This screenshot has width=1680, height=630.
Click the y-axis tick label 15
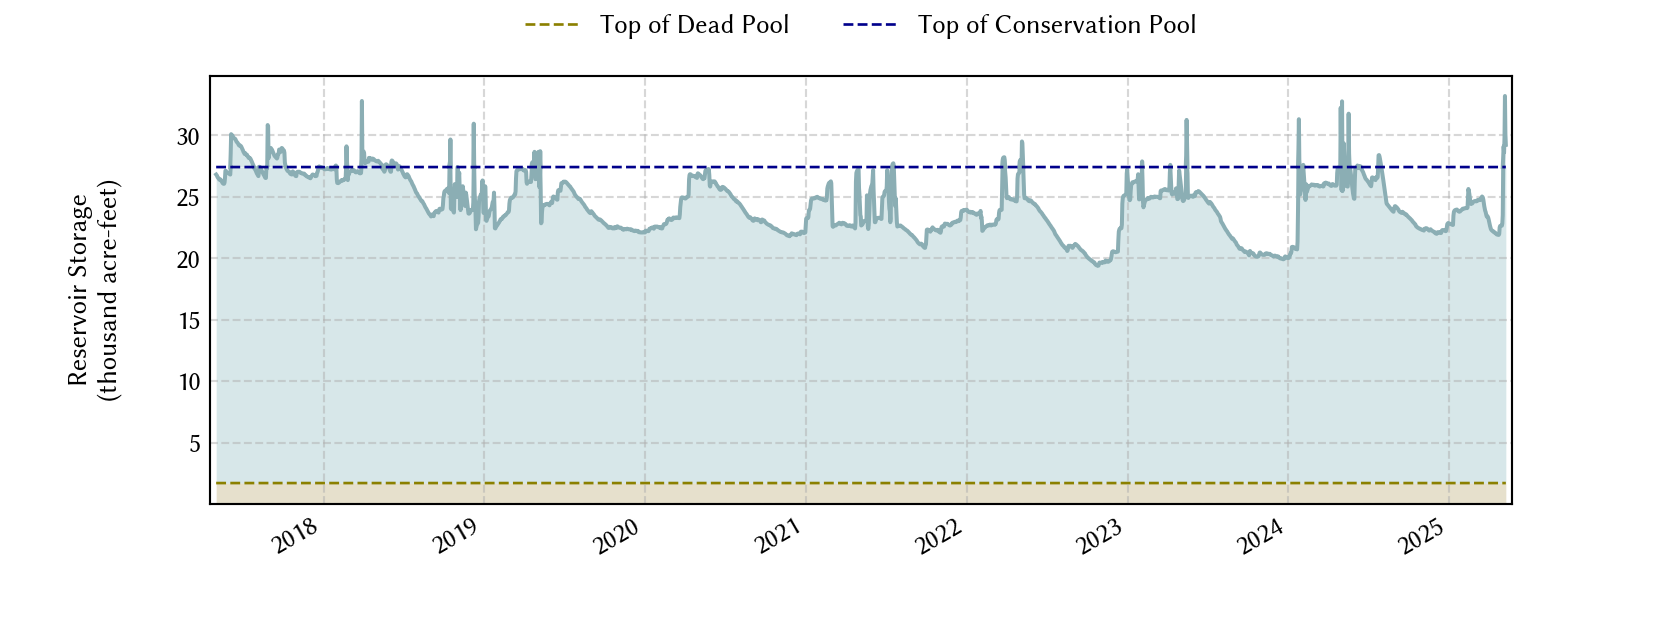(x=188, y=321)
